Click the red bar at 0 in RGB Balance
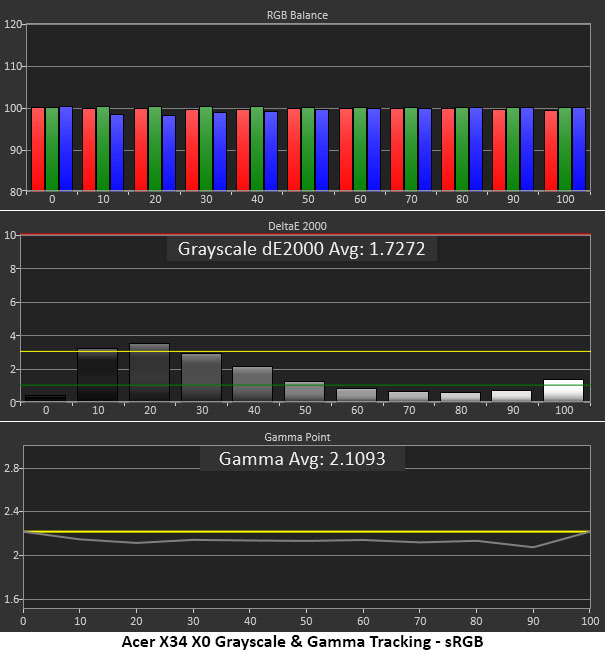The height and width of the screenshot is (652, 605). [x=38, y=149]
